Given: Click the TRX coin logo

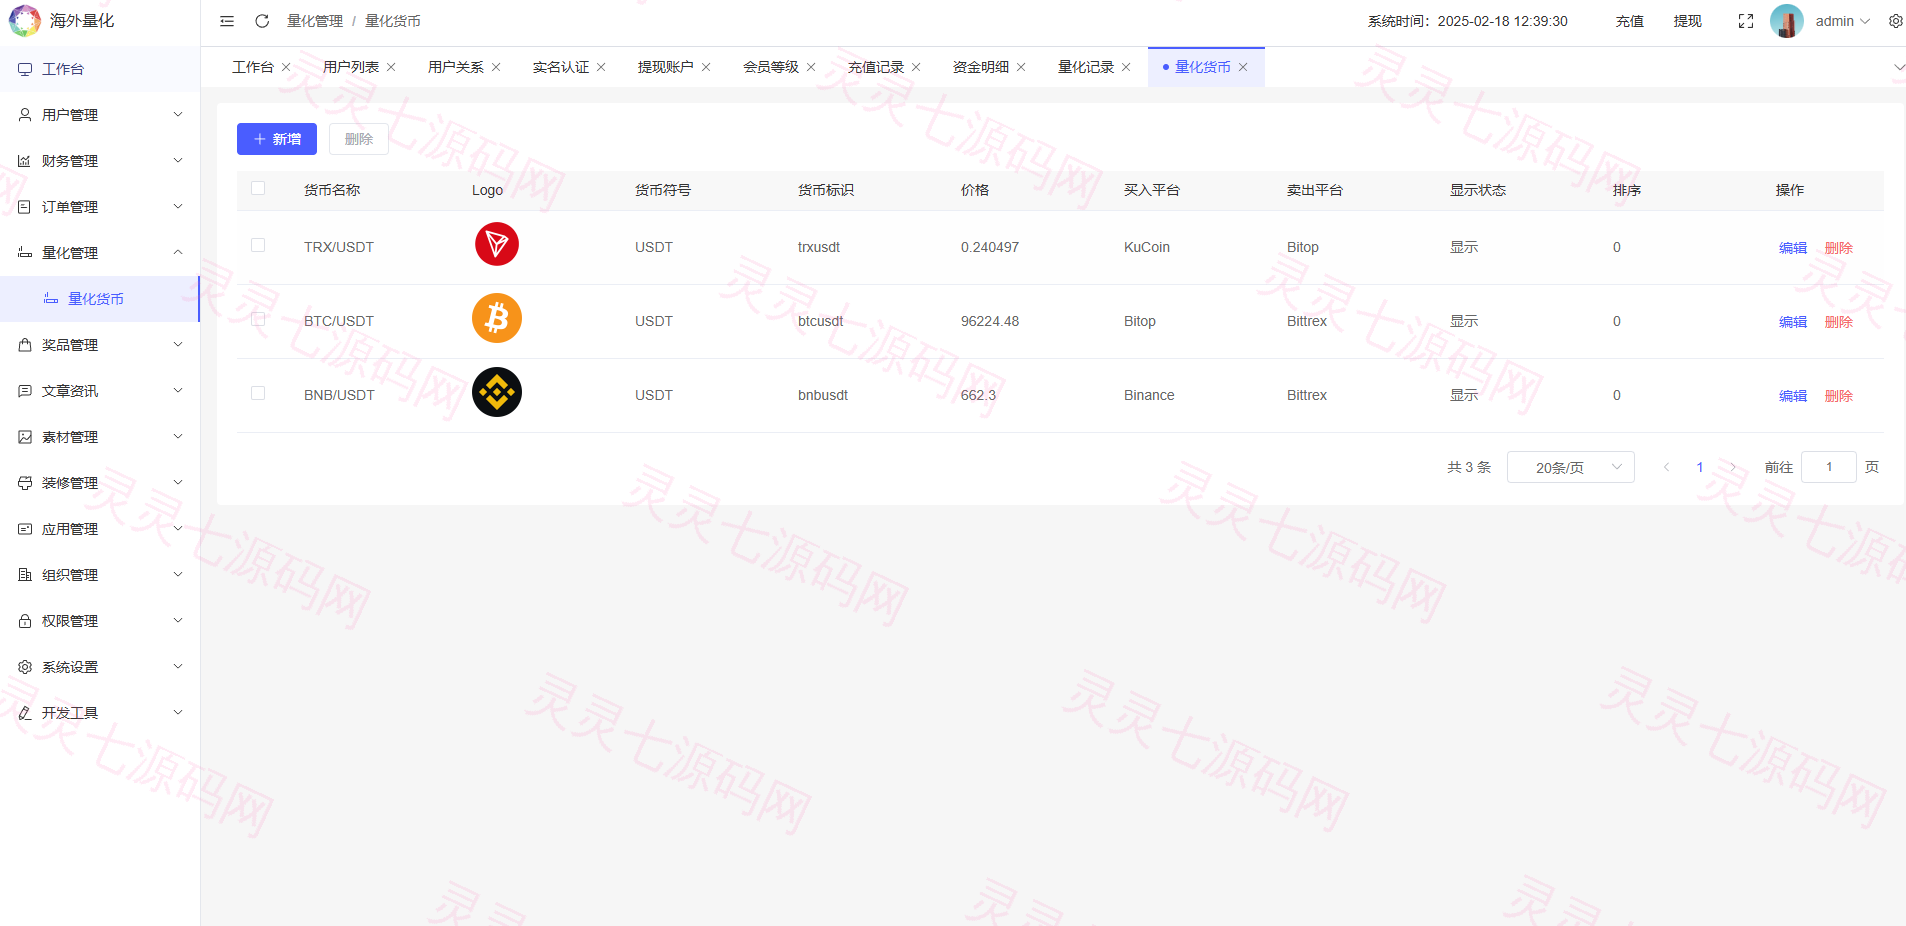Looking at the screenshot, I should (497, 244).
